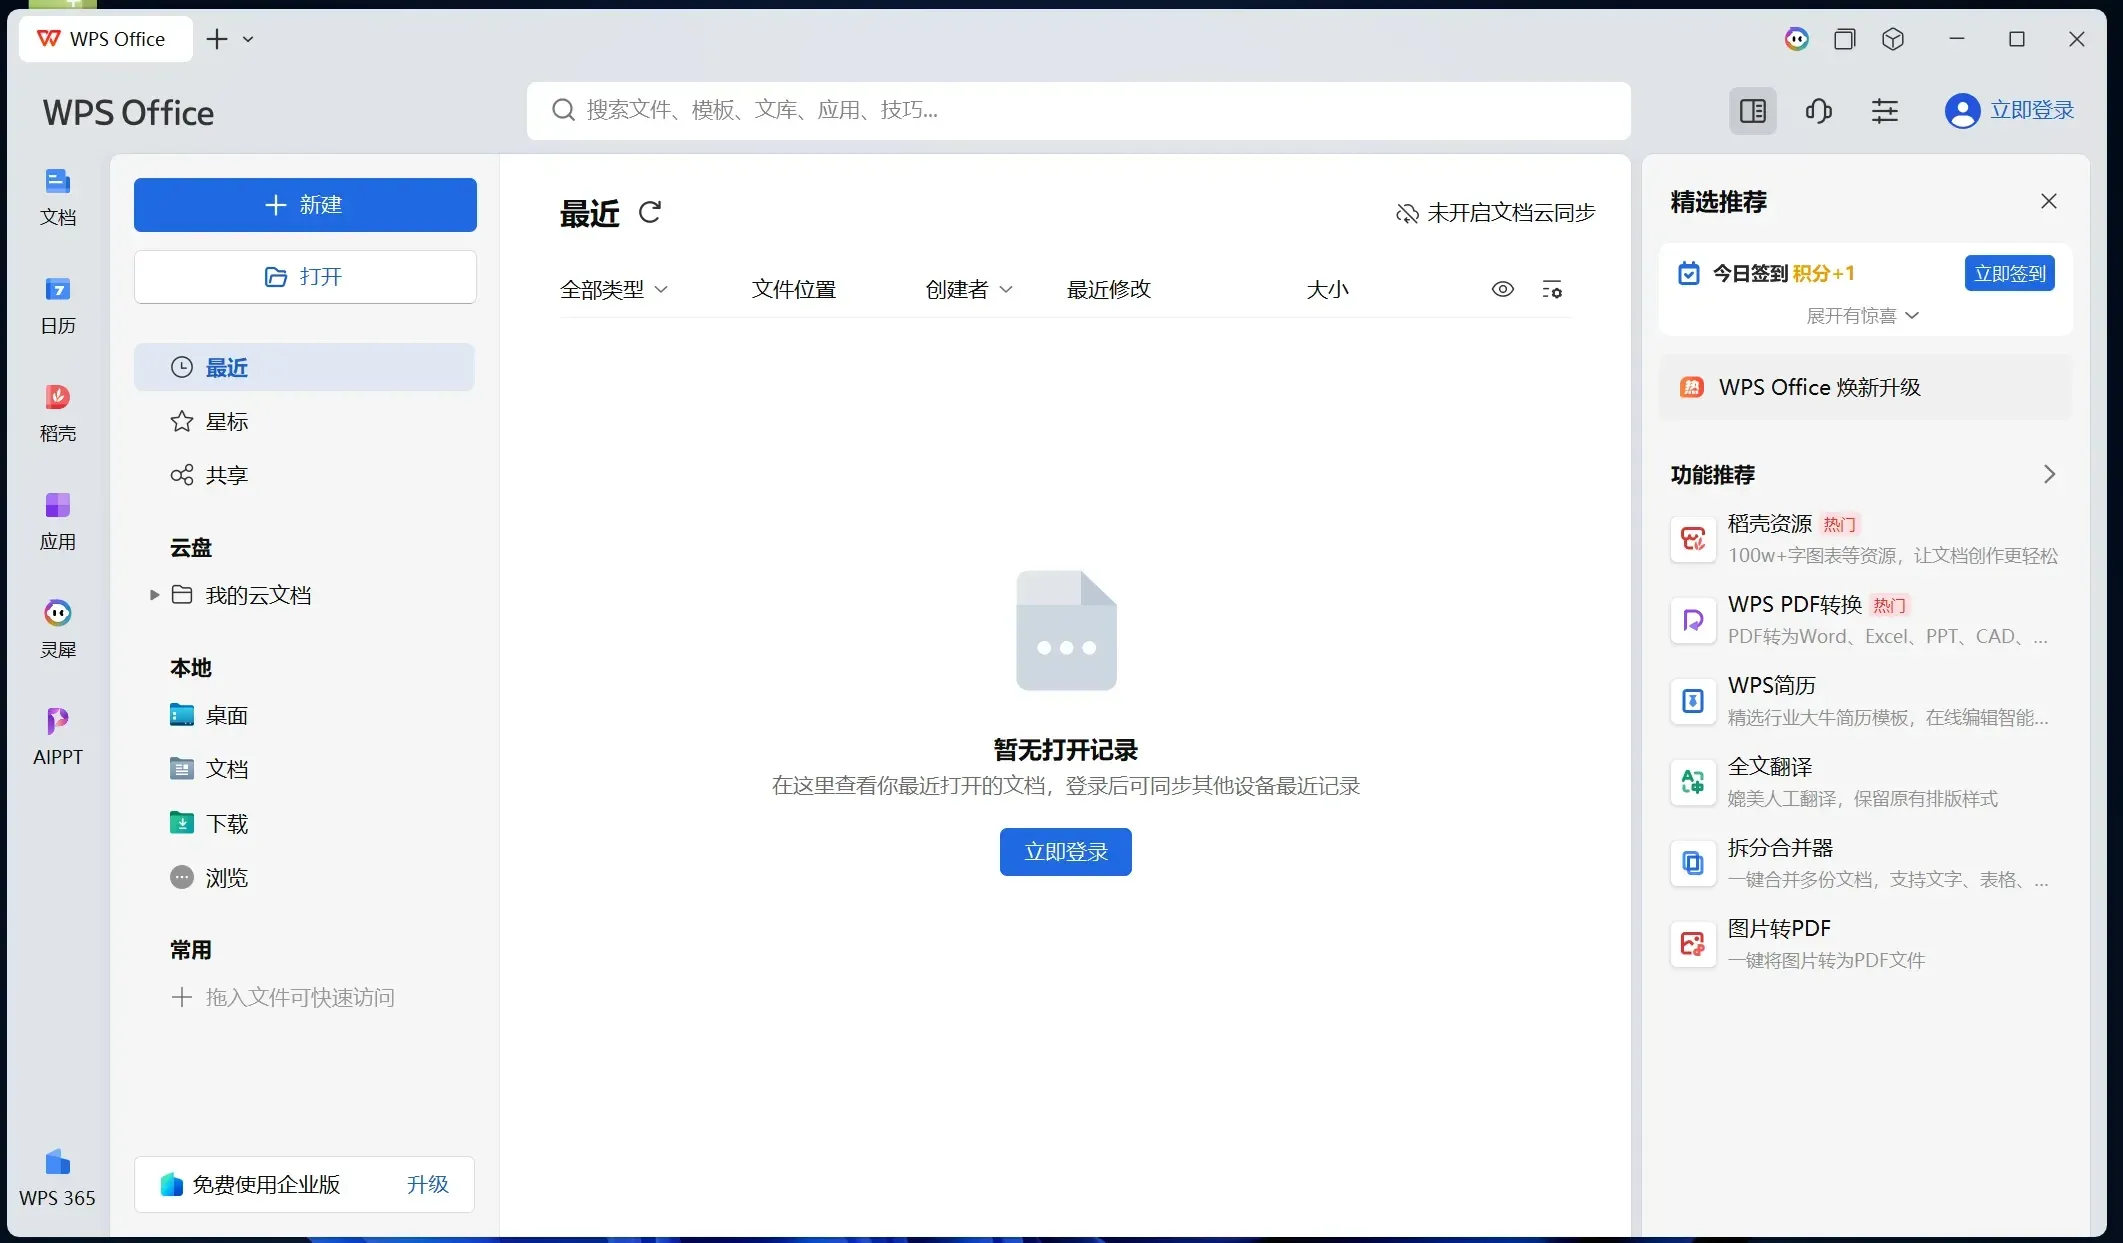
Task: Open customer service headset icon
Action: [1819, 111]
